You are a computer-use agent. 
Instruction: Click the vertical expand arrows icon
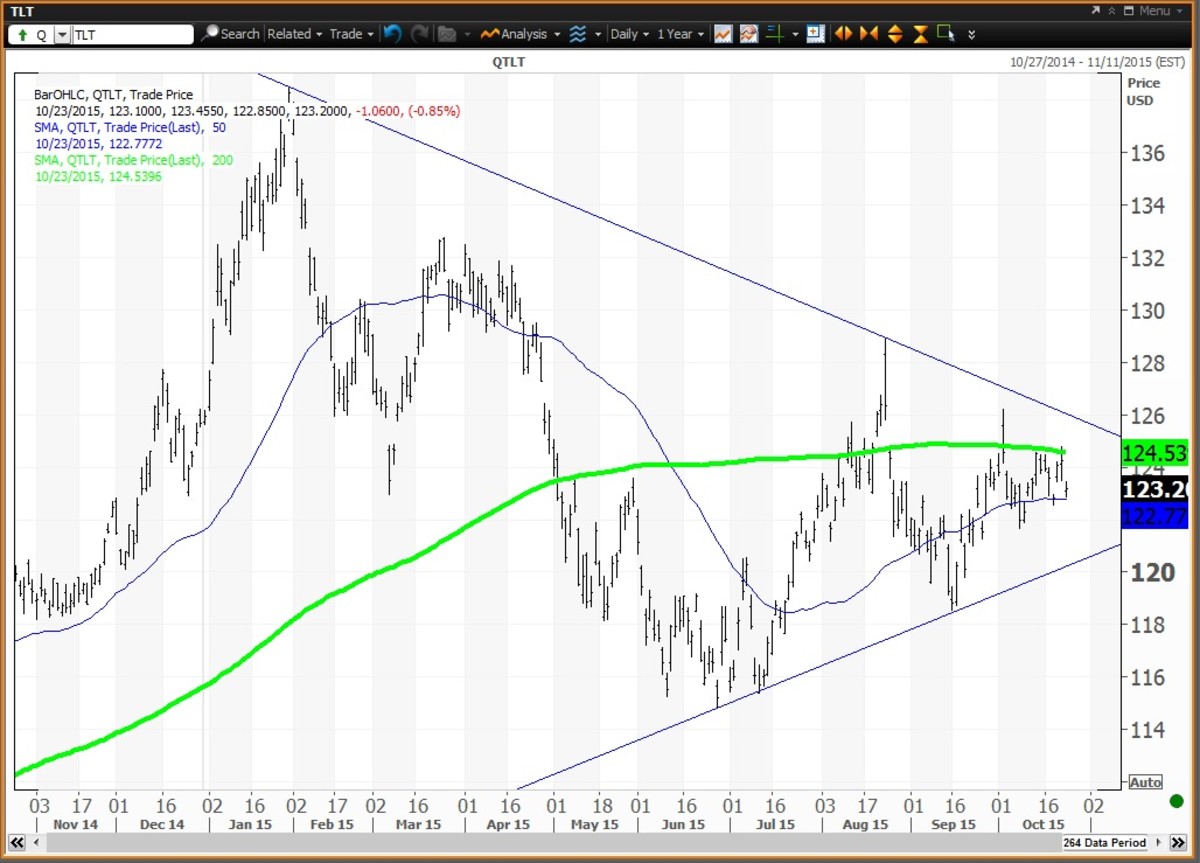[x=895, y=34]
